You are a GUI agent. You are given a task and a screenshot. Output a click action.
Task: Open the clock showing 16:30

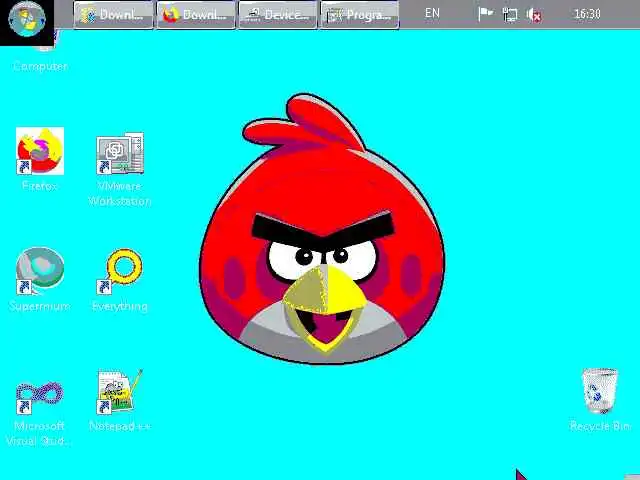pos(587,14)
